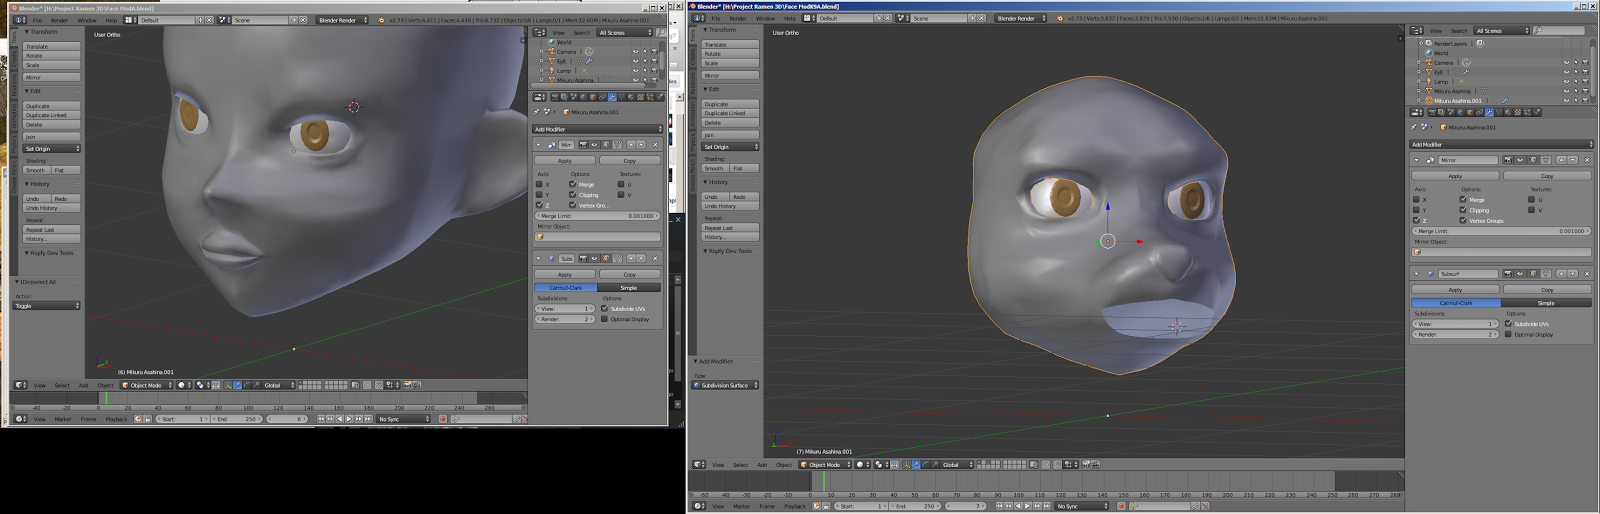1600x514 pixels.
Task: Click play animation button in left timeline
Action: pos(349,419)
